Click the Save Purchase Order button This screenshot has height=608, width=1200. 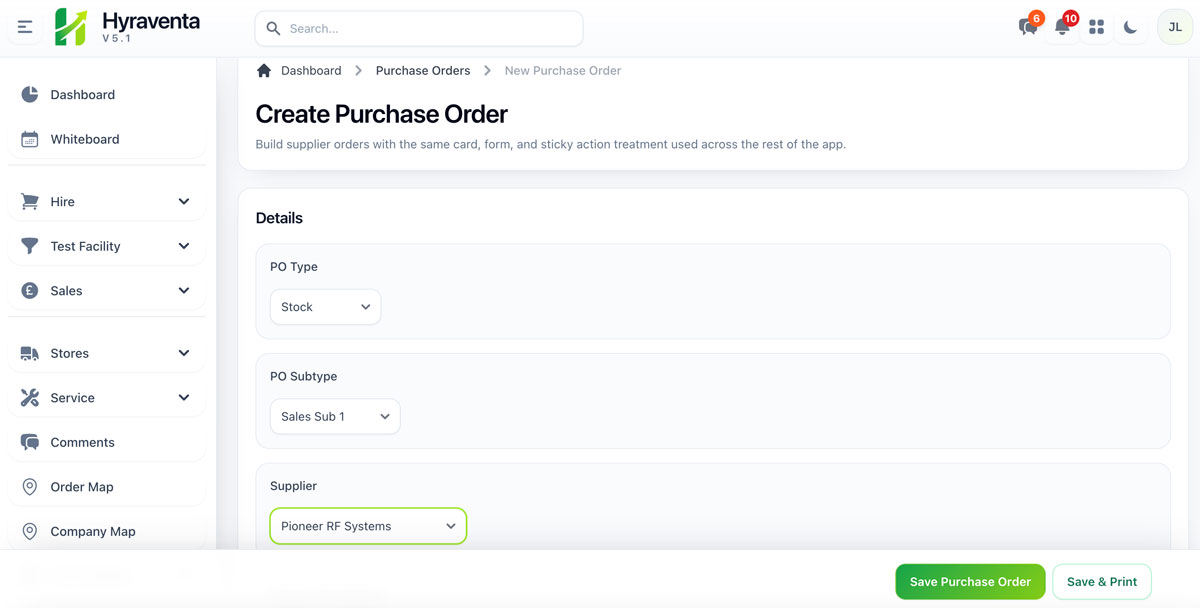click(x=970, y=582)
